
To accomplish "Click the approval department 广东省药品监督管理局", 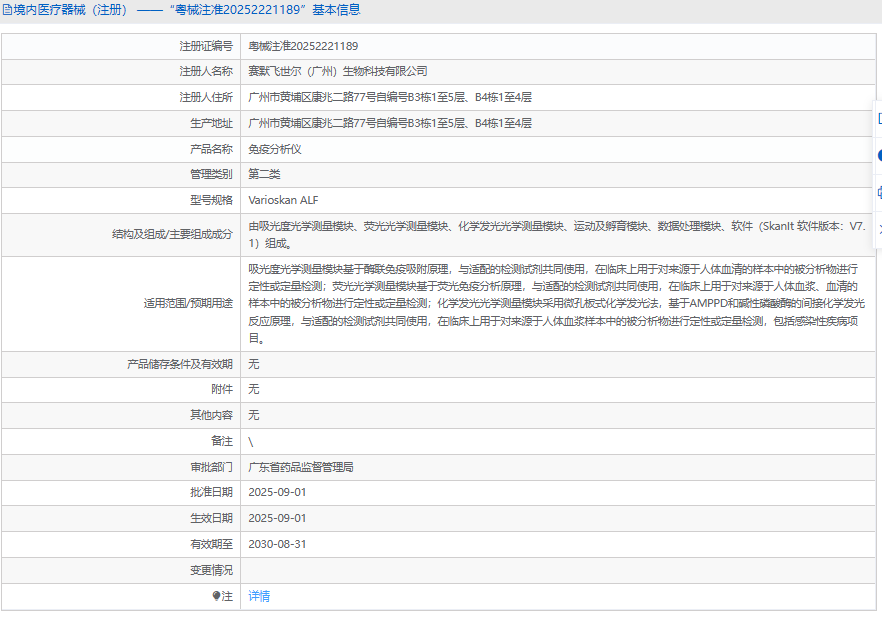I will click(x=300, y=467).
